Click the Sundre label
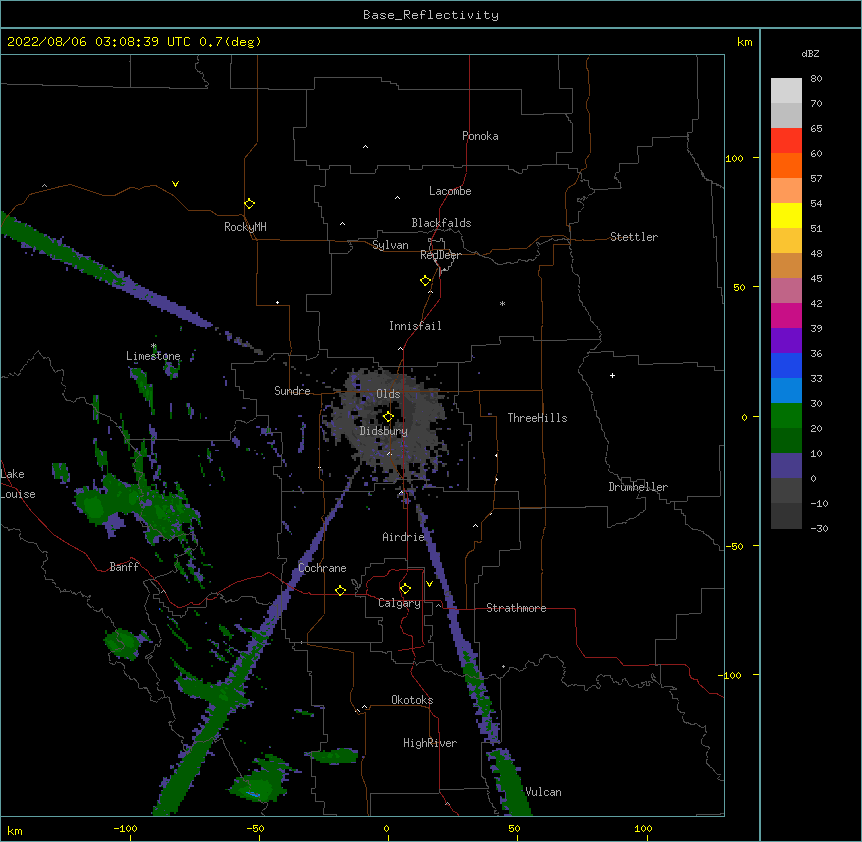862x842 pixels. click(x=292, y=391)
